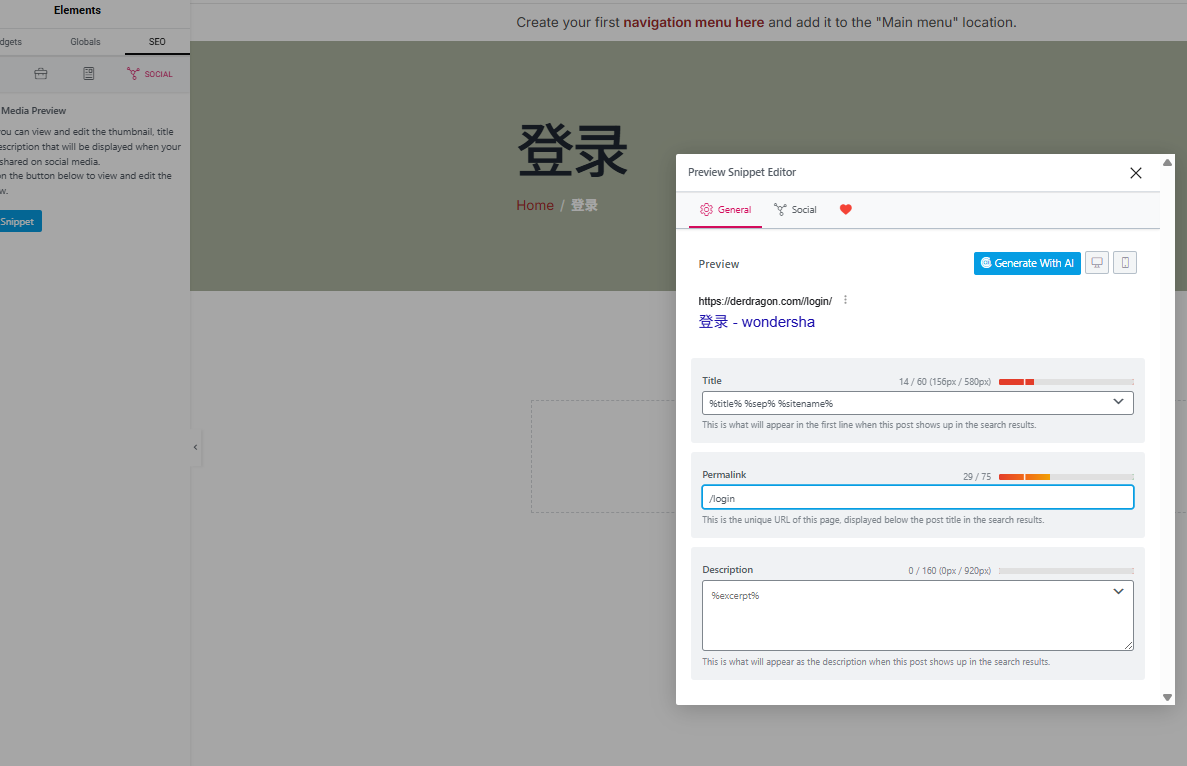Screen dimensions: 1187x766
Task: Open the schema document icon tab
Action: (89, 74)
